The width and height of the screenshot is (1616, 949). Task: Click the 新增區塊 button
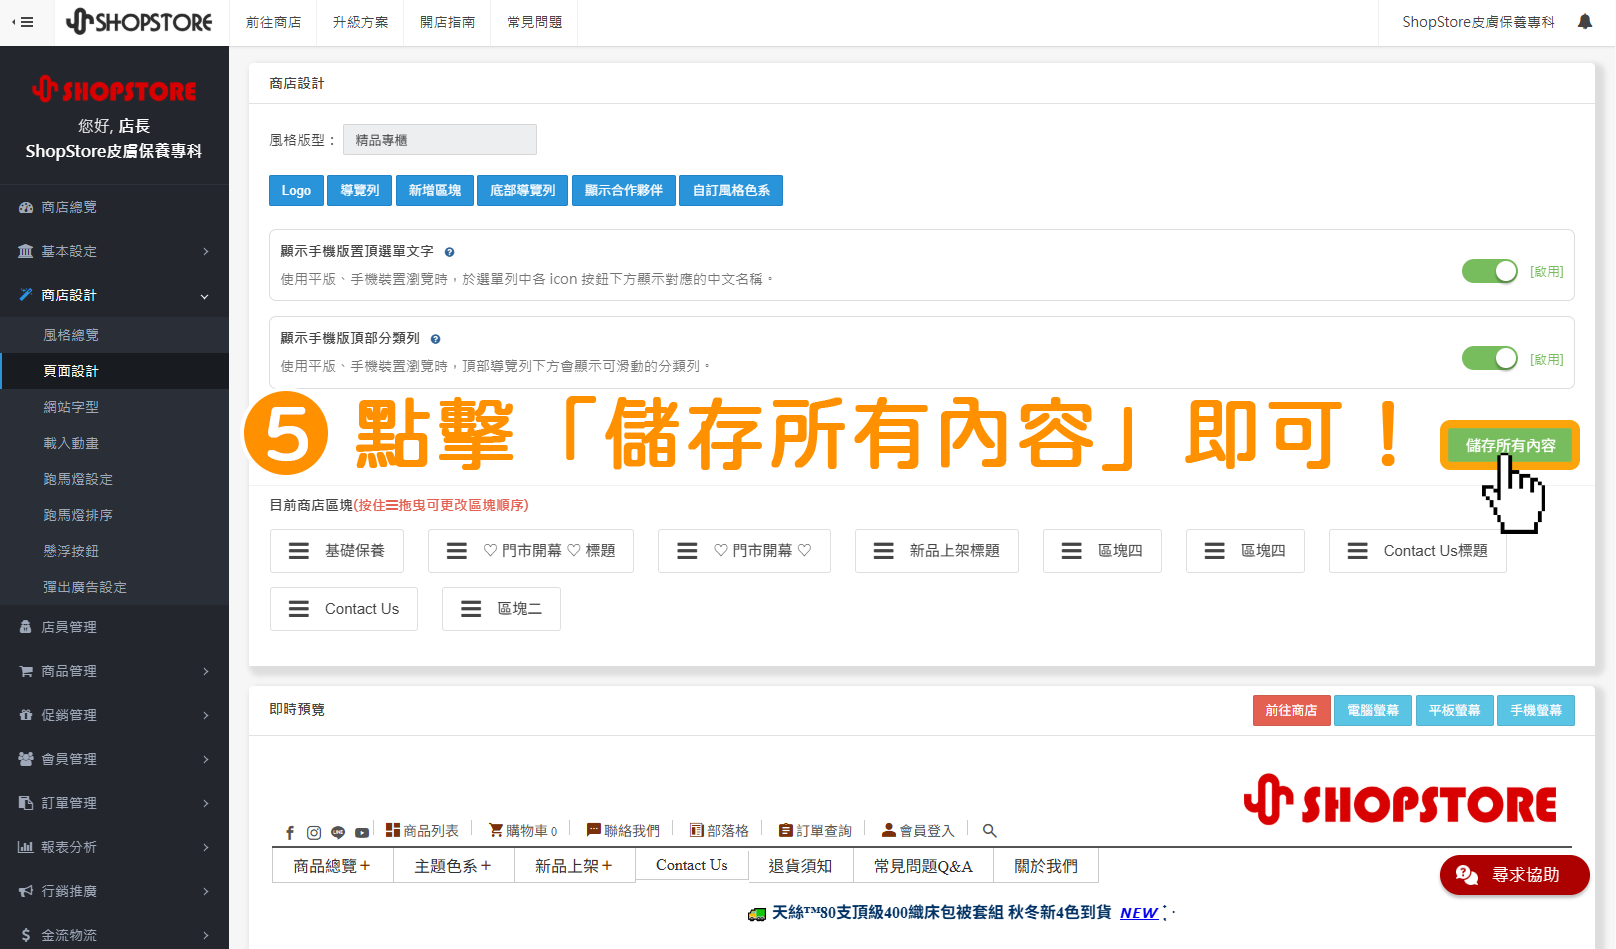(435, 190)
